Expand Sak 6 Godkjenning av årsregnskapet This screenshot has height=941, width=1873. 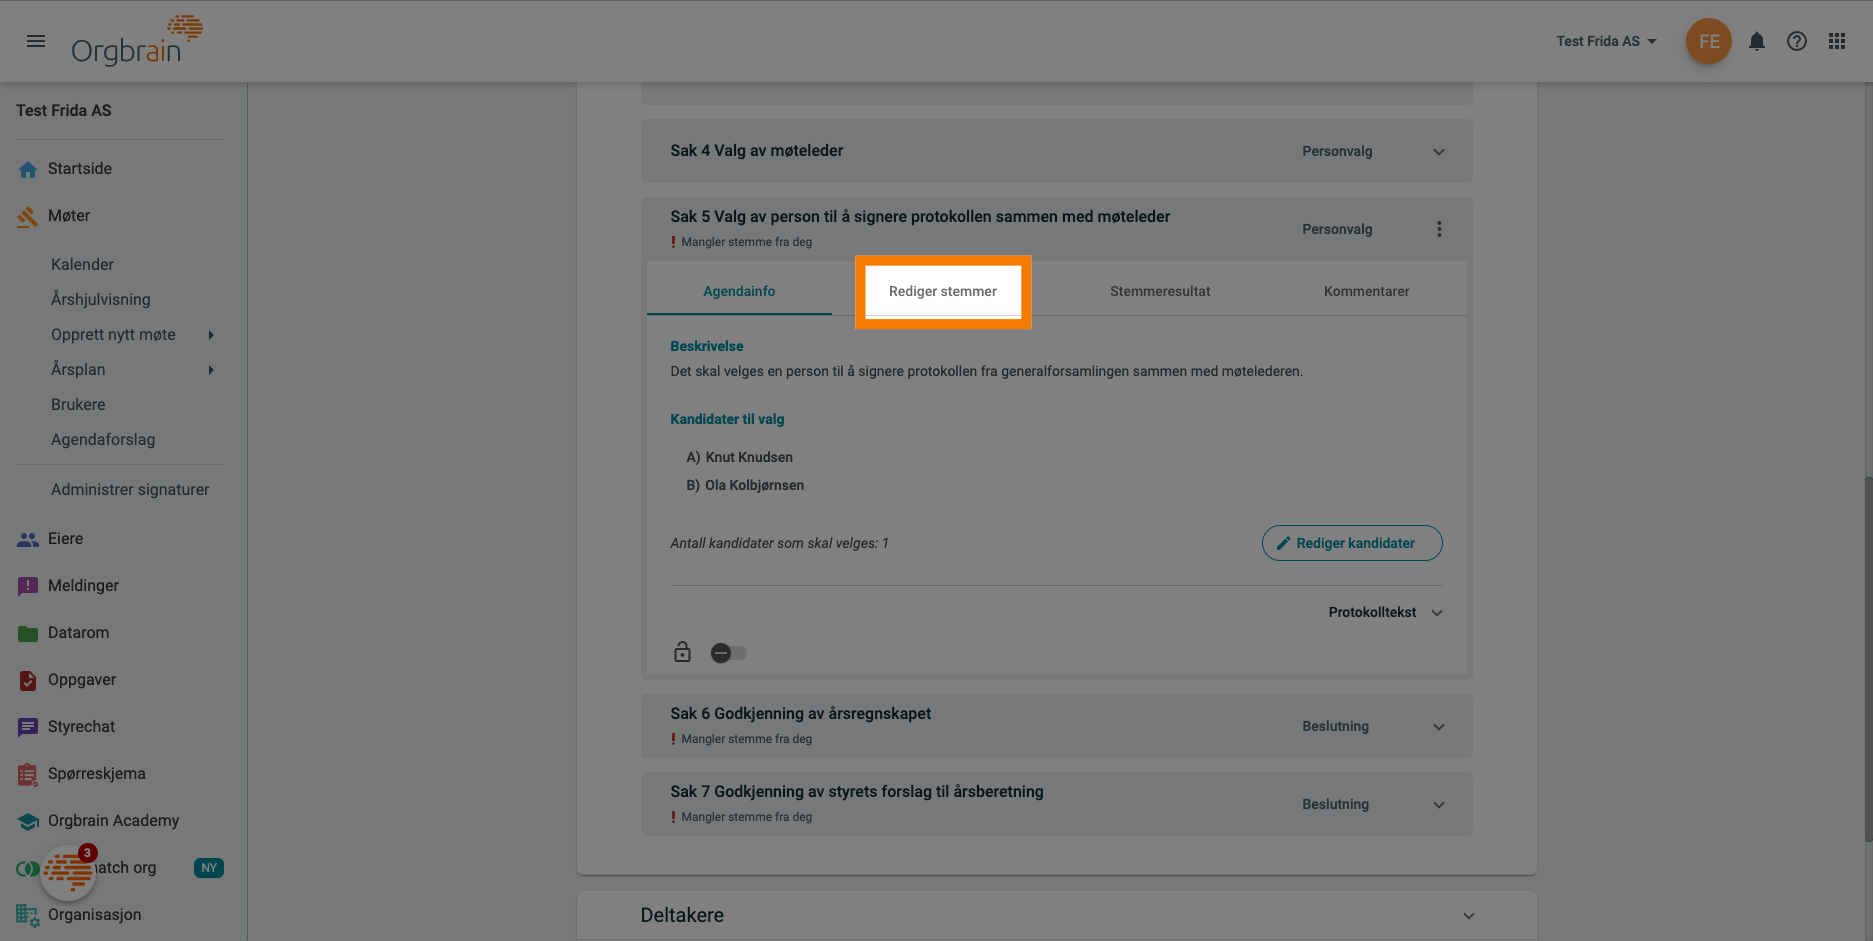(1439, 727)
